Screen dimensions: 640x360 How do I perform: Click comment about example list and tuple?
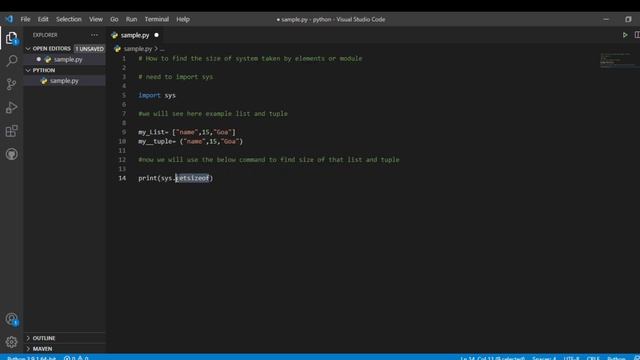click(x=213, y=113)
